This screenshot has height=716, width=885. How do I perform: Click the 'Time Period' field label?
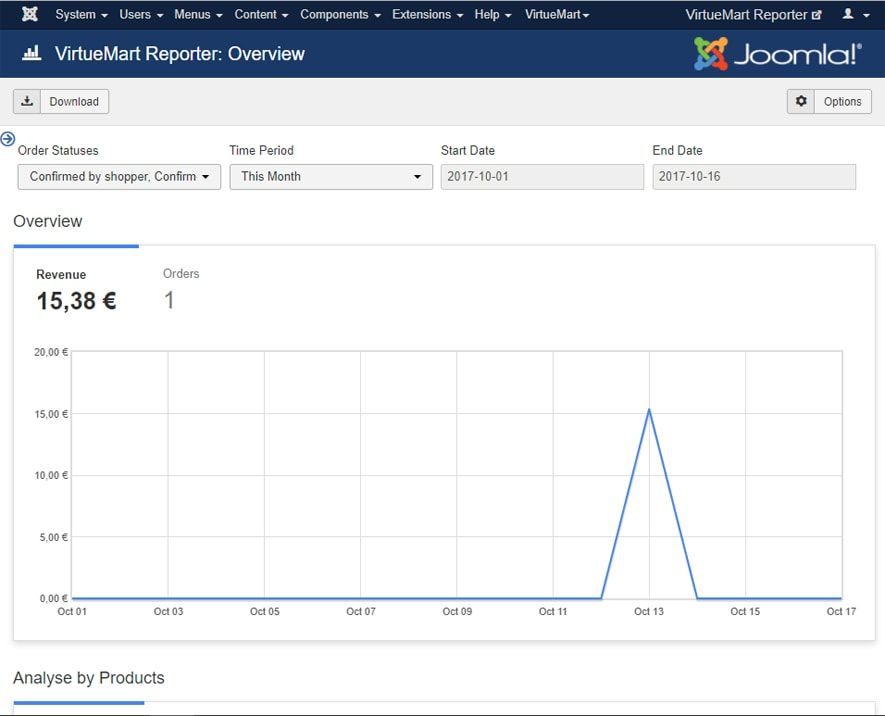pos(261,151)
